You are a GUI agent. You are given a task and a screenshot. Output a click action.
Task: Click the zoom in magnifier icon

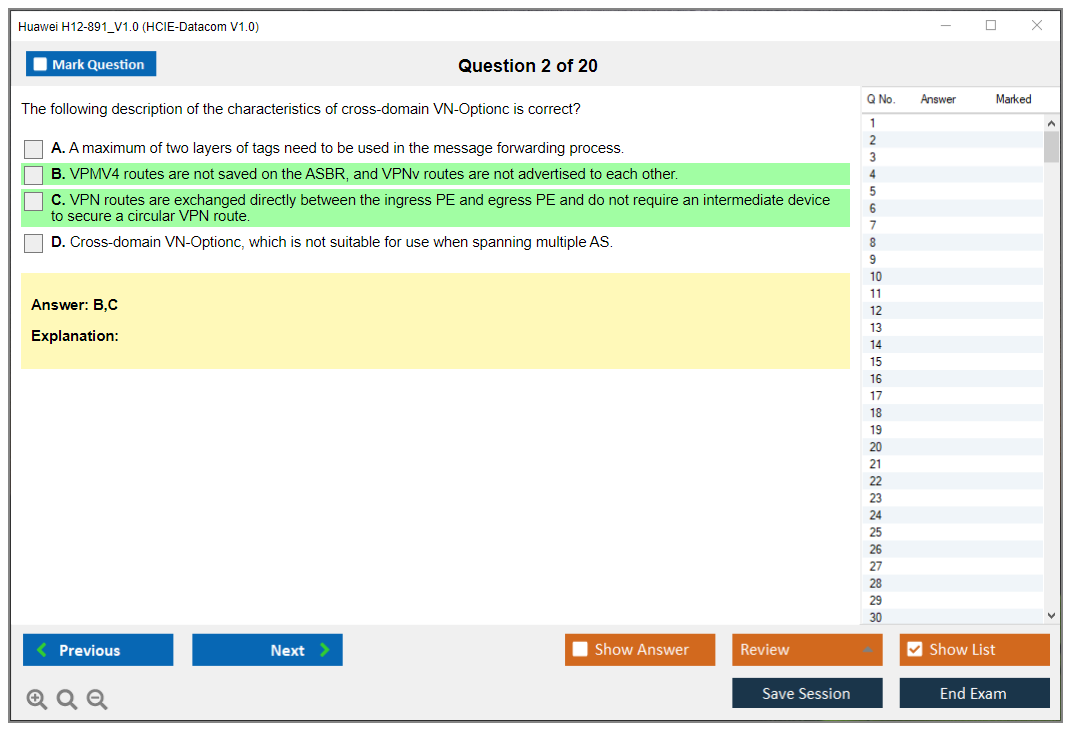[37, 700]
